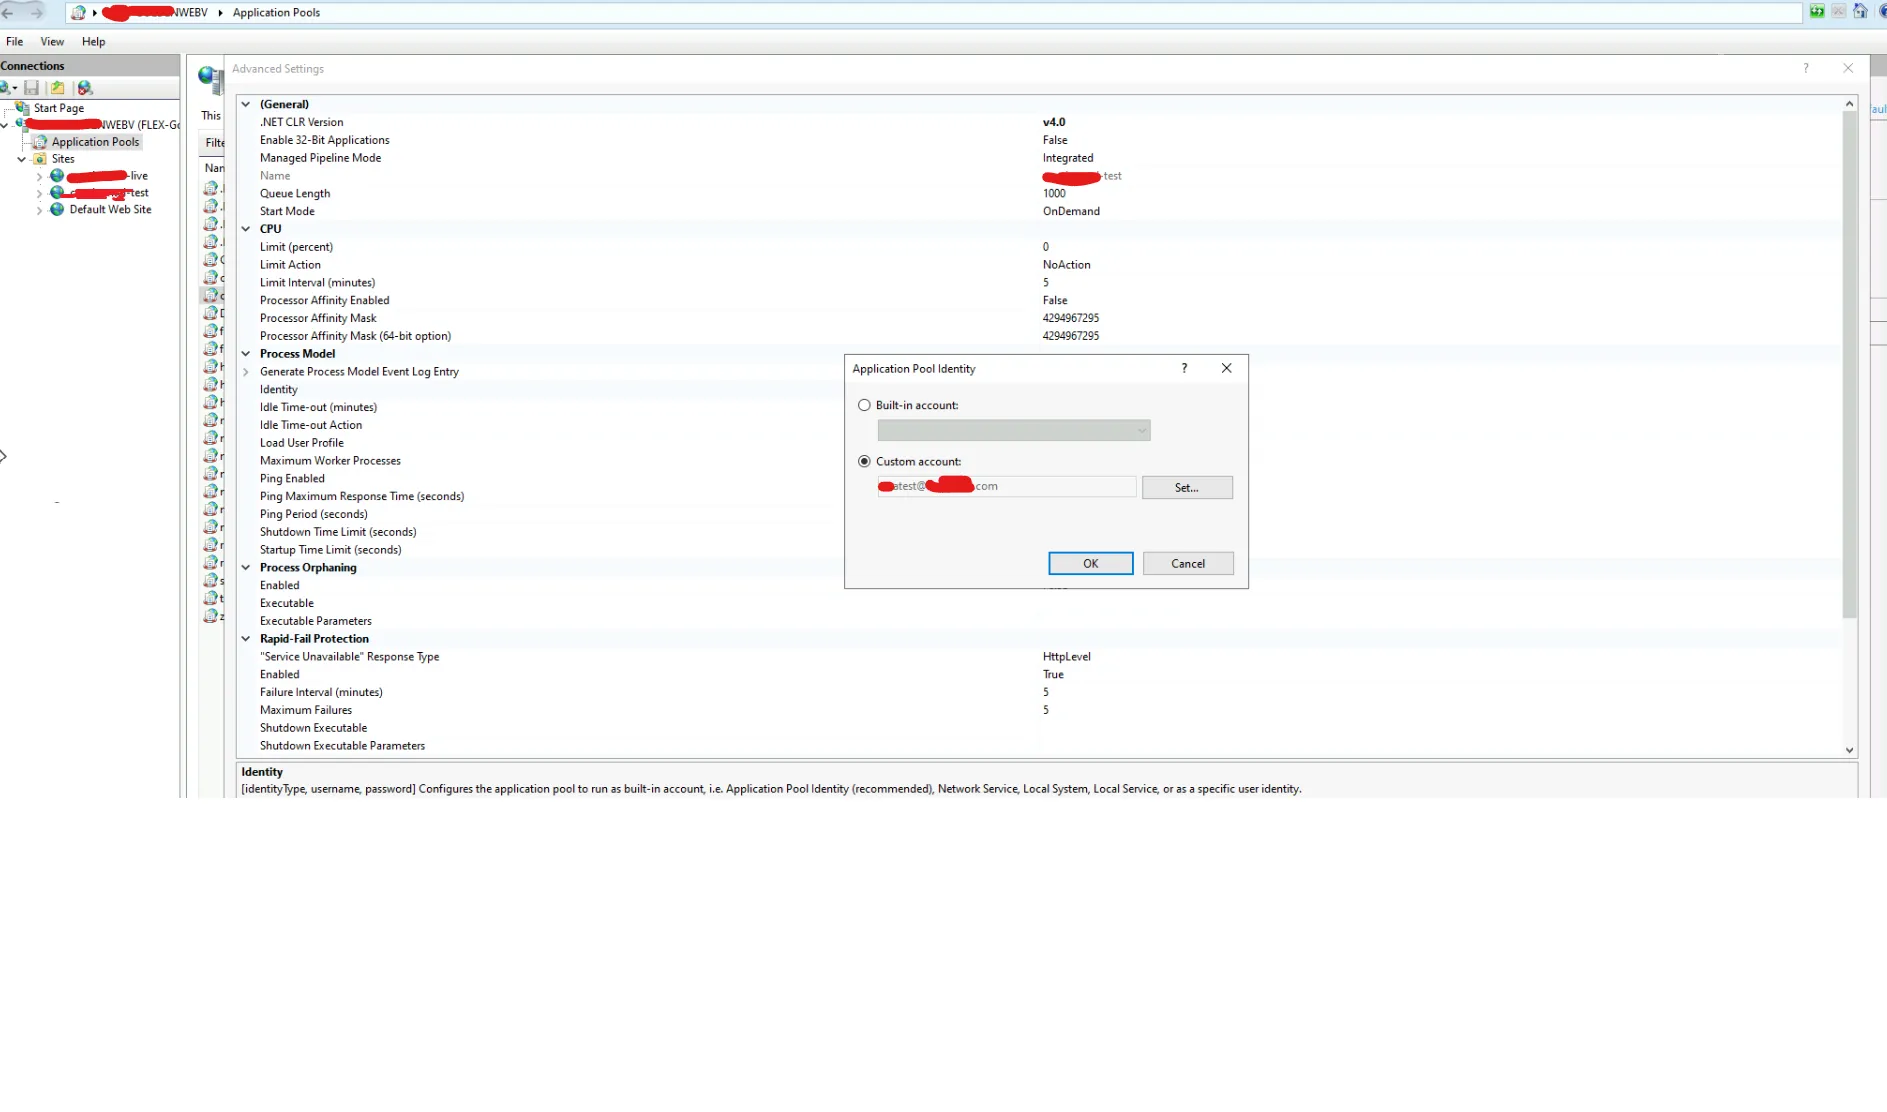
Task: Expand the Default Web Site node
Action: click(39, 210)
